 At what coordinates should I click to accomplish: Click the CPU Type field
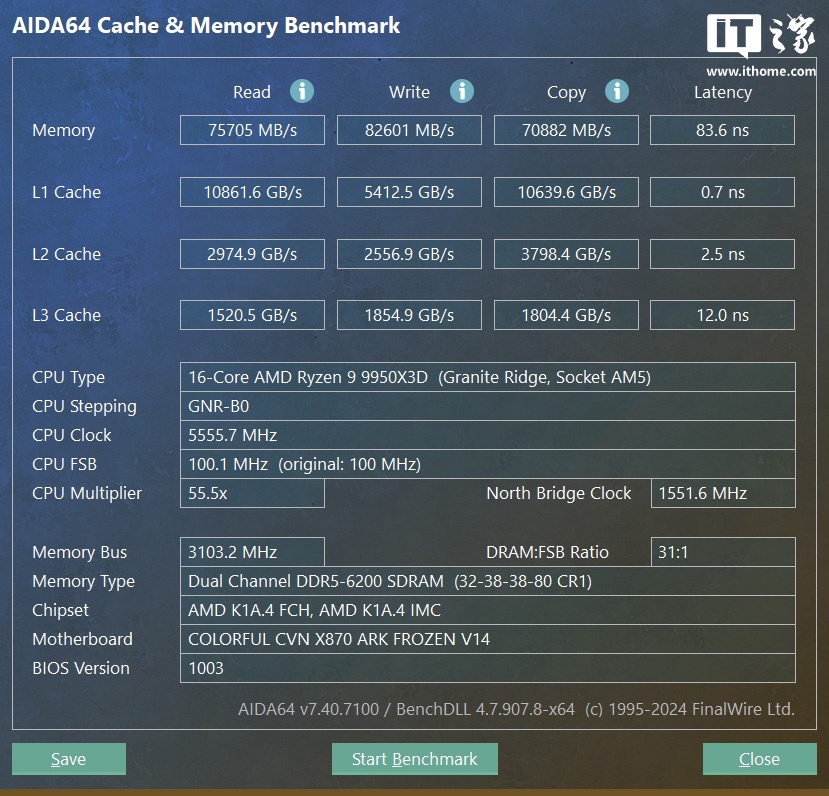click(487, 377)
